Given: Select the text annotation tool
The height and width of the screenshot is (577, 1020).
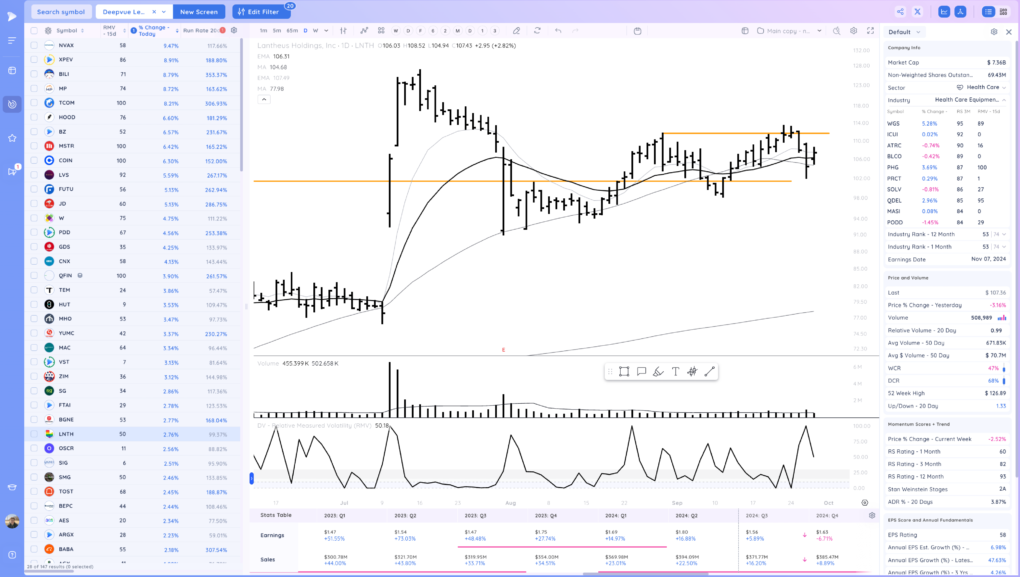Looking at the screenshot, I should [675, 371].
